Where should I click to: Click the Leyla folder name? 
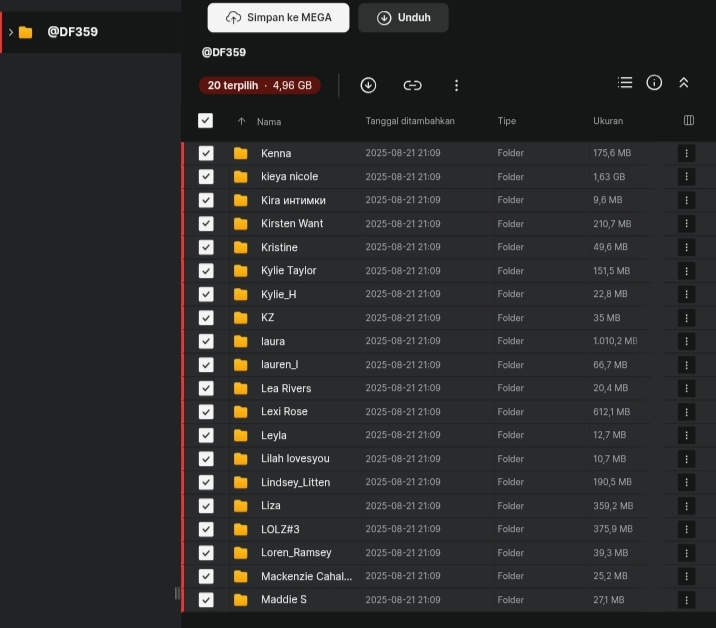click(274, 435)
